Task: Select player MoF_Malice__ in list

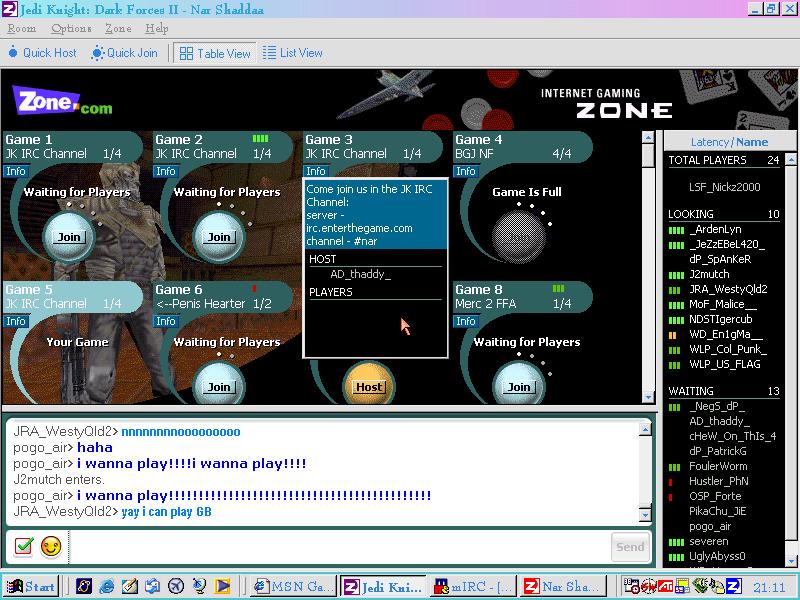Action: click(722, 305)
